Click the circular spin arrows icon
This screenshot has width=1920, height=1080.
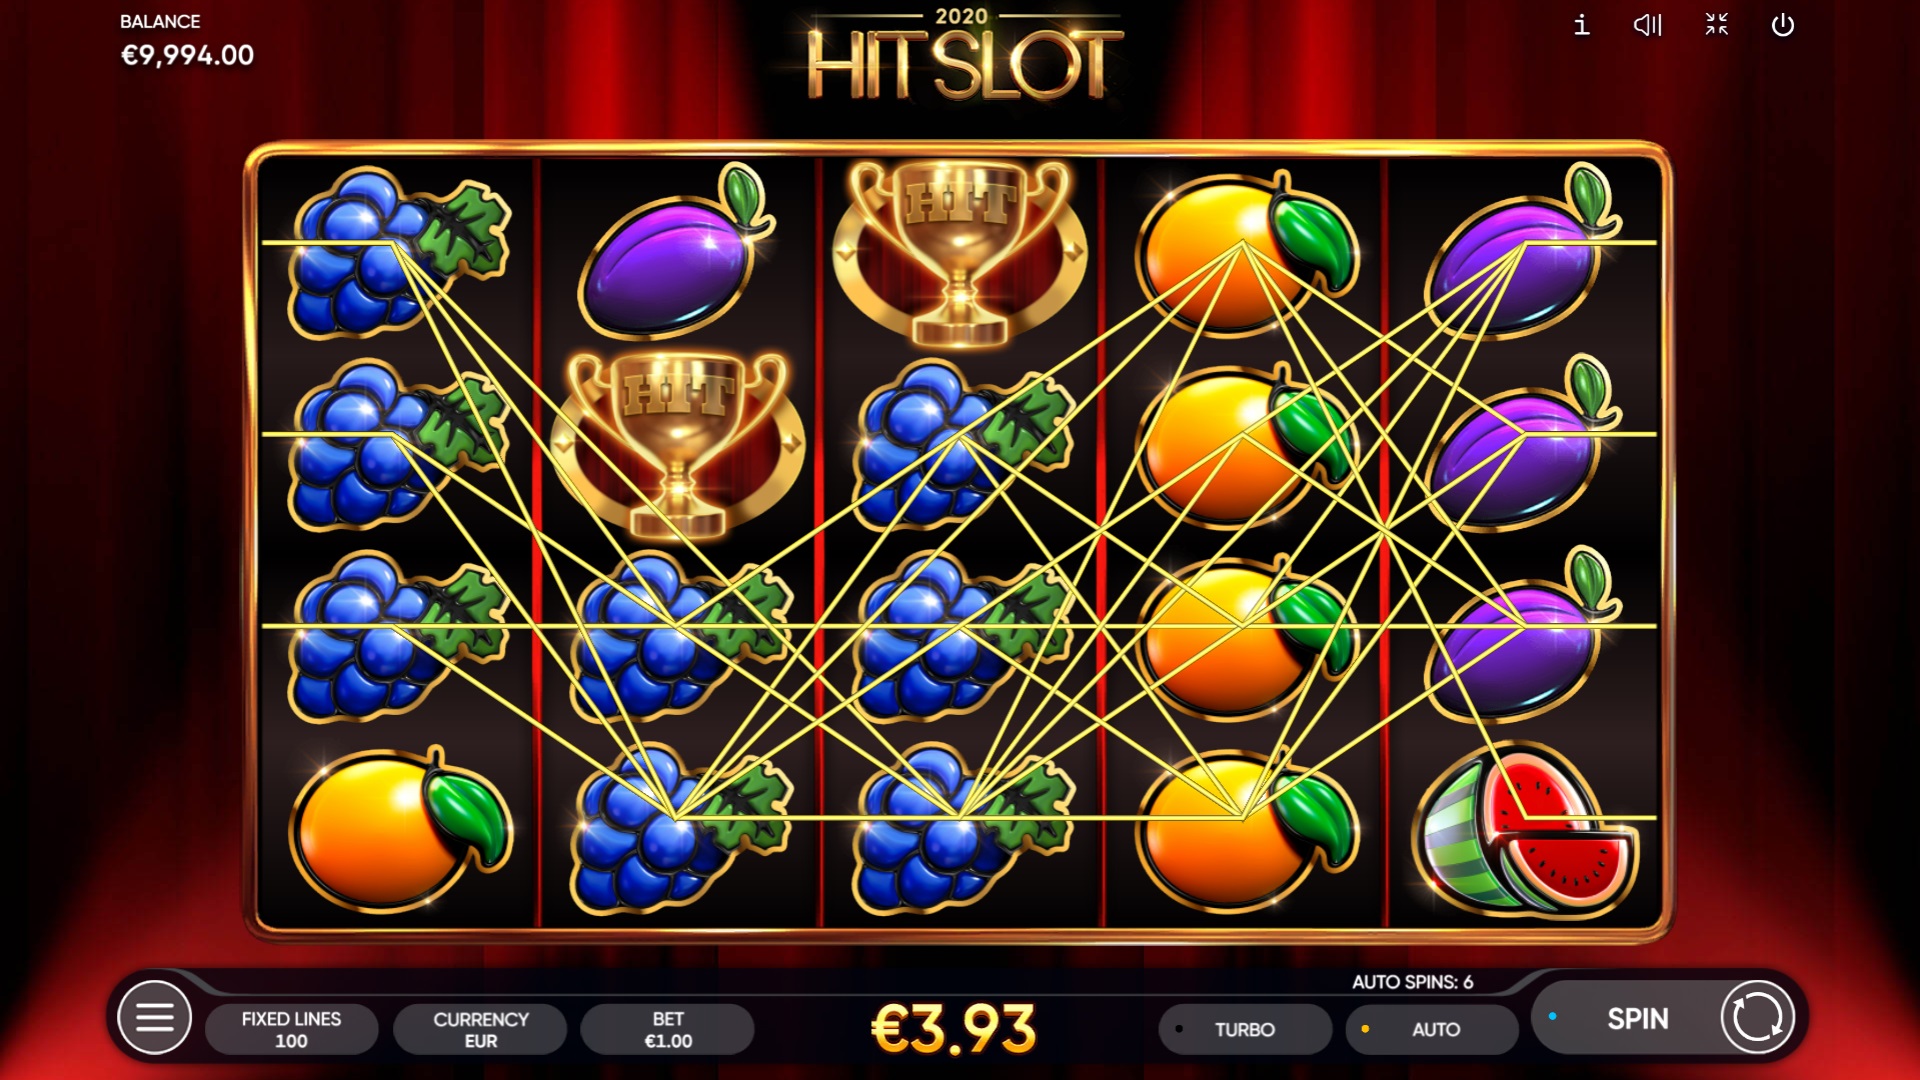[1757, 1018]
